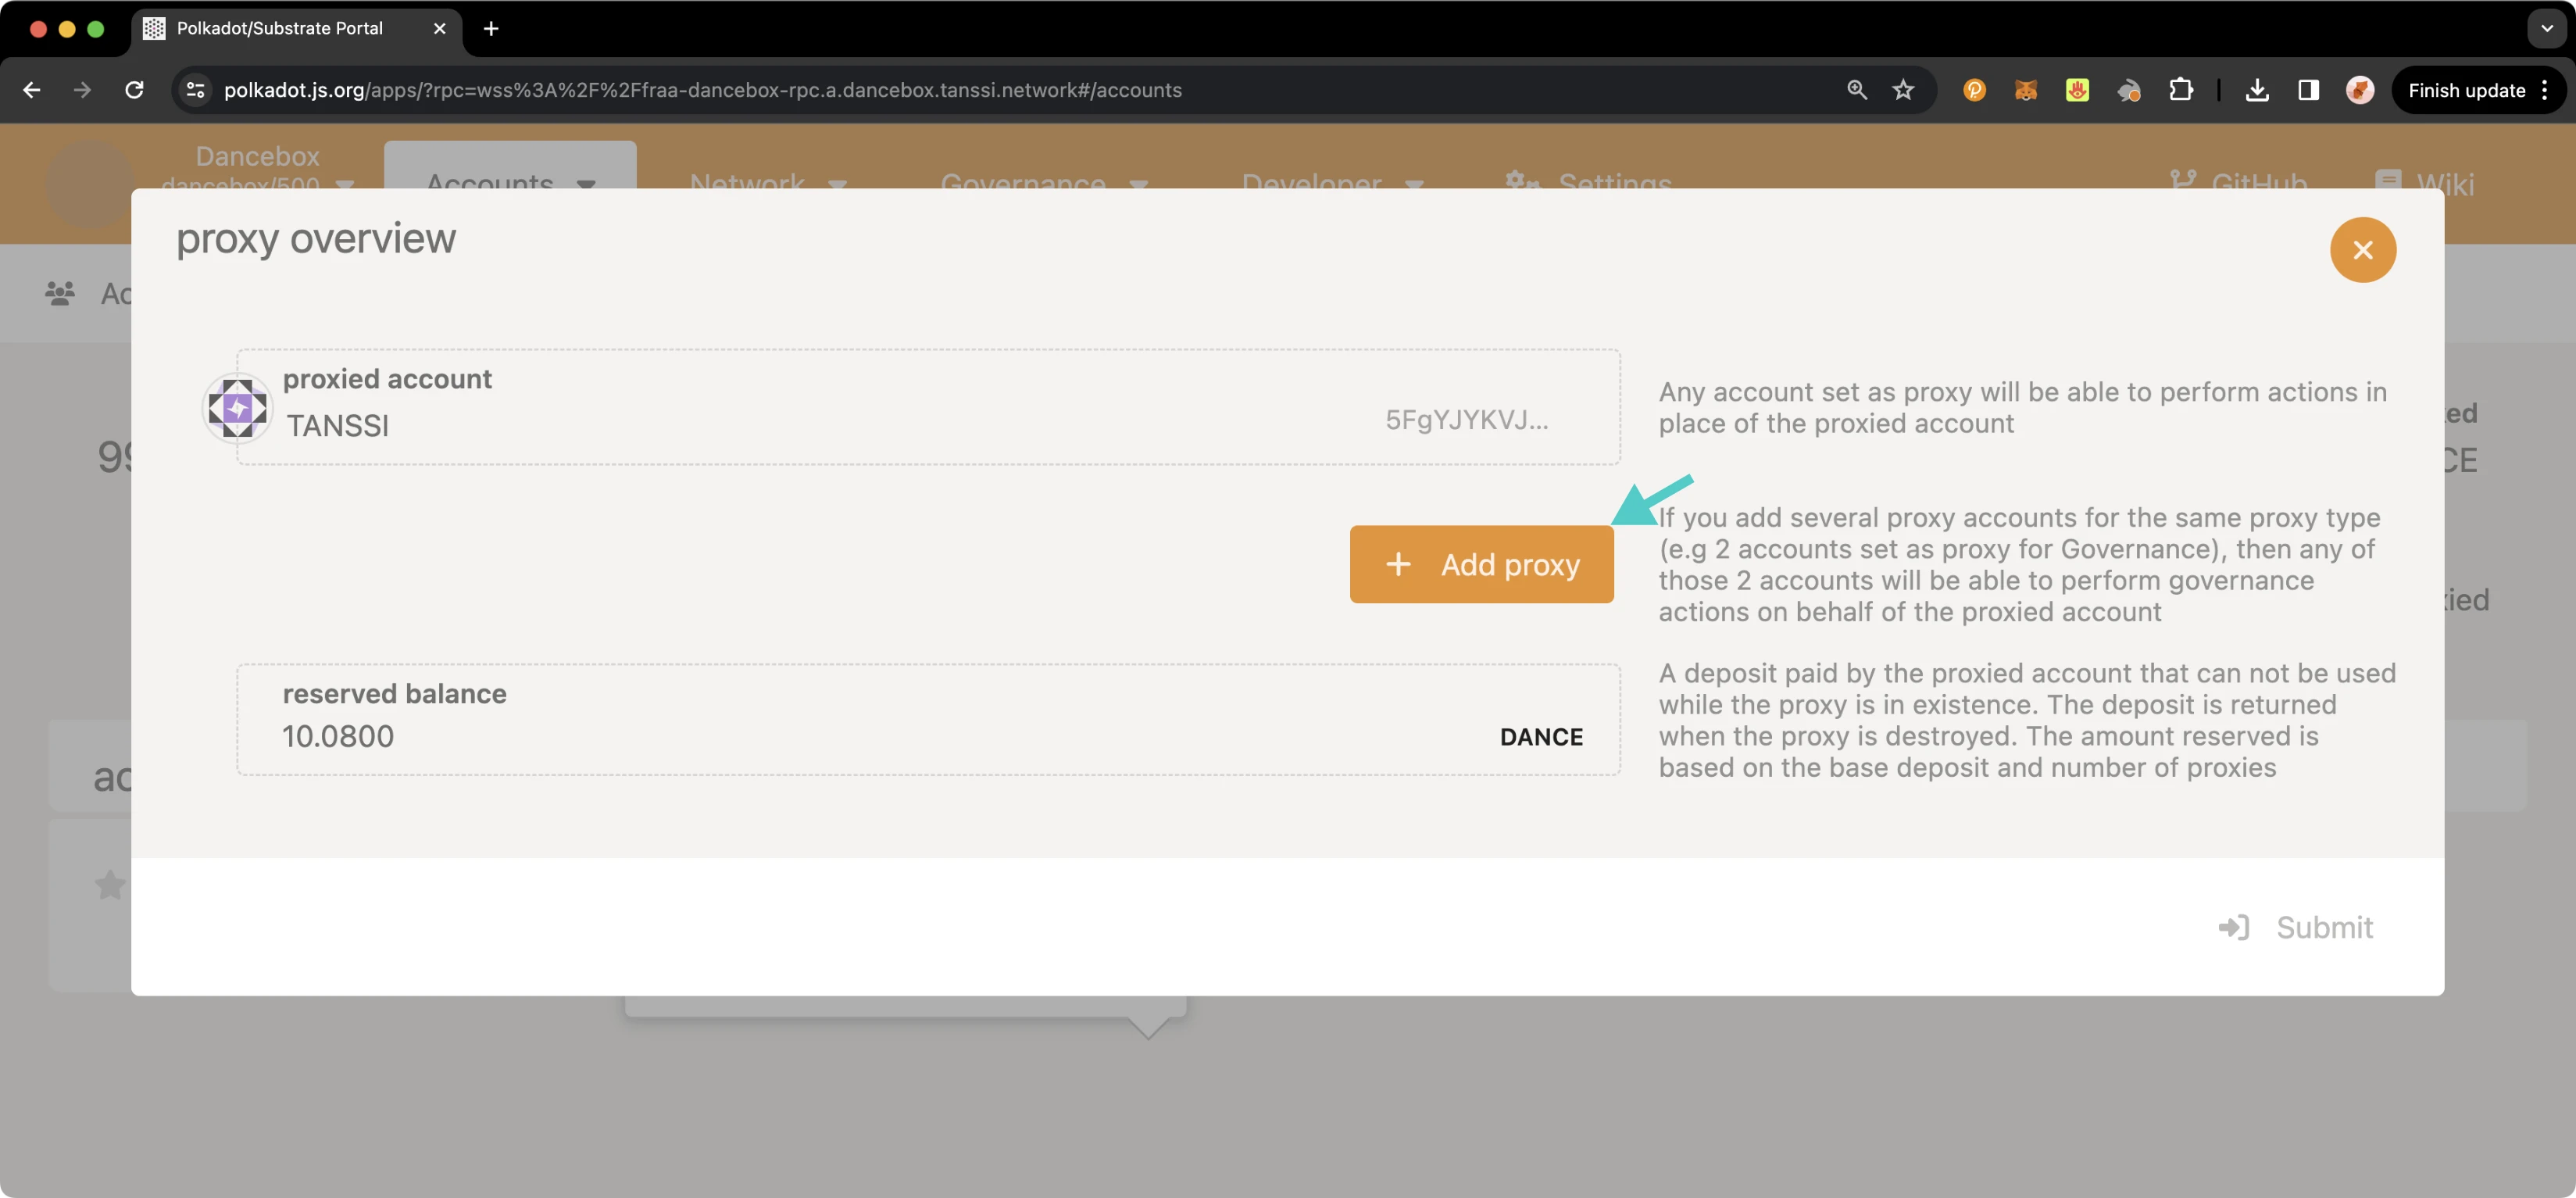Open browser Downloads

point(2256,90)
